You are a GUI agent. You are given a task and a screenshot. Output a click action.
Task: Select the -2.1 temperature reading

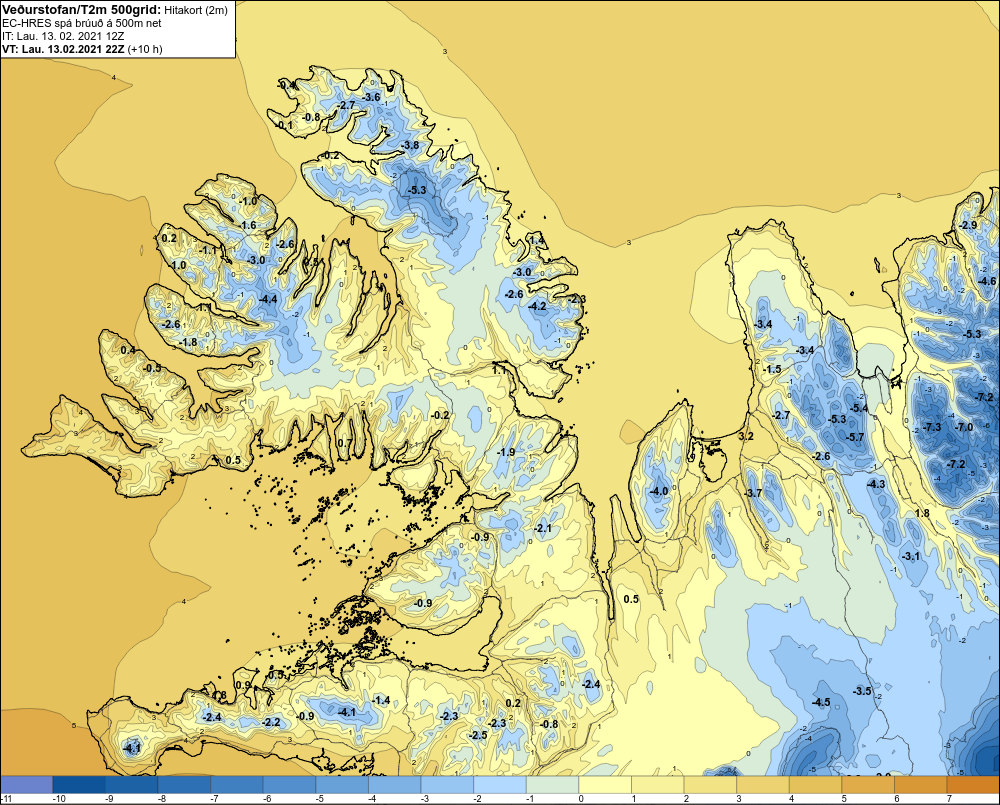[x=543, y=529]
